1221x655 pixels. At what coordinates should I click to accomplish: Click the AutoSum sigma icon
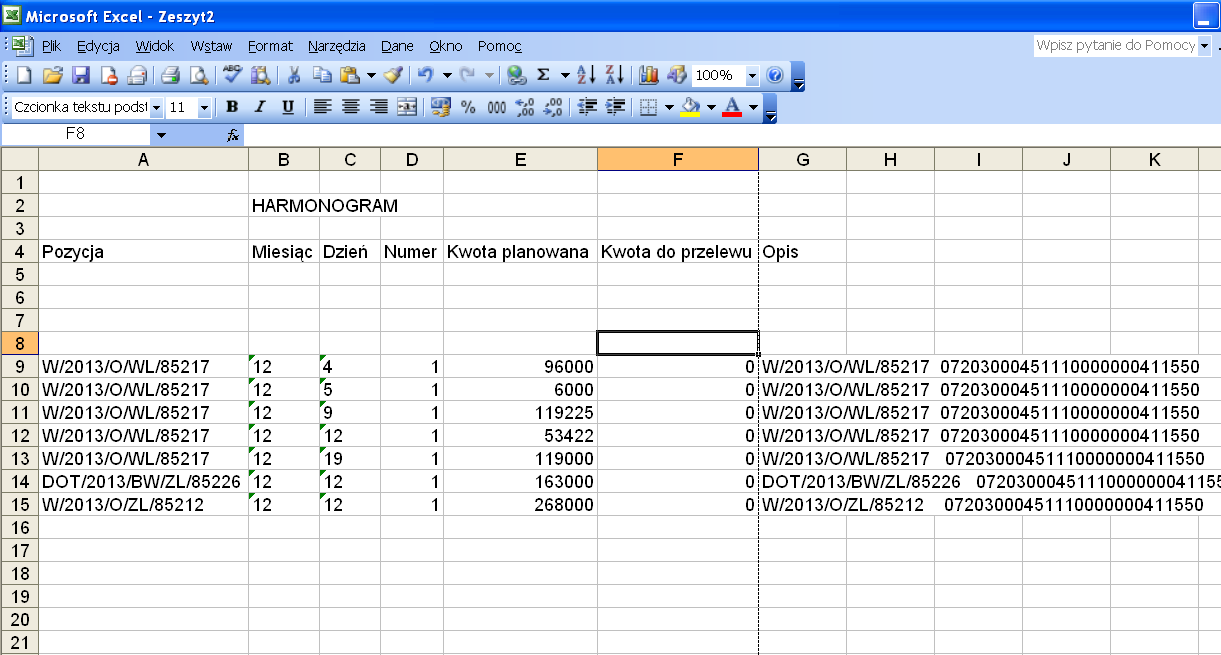pos(544,75)
